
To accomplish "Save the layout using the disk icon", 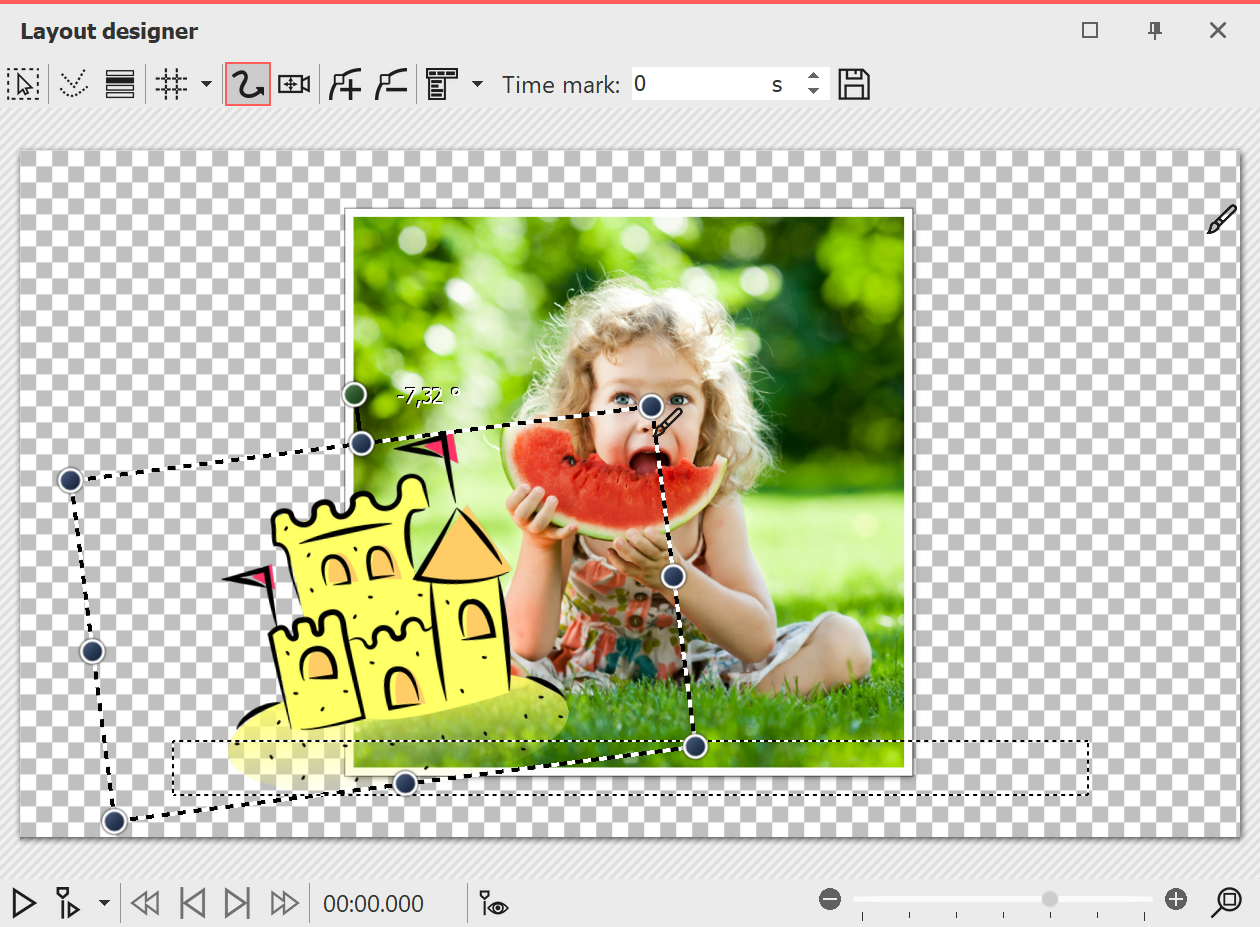I will click(x=855, y=84).
